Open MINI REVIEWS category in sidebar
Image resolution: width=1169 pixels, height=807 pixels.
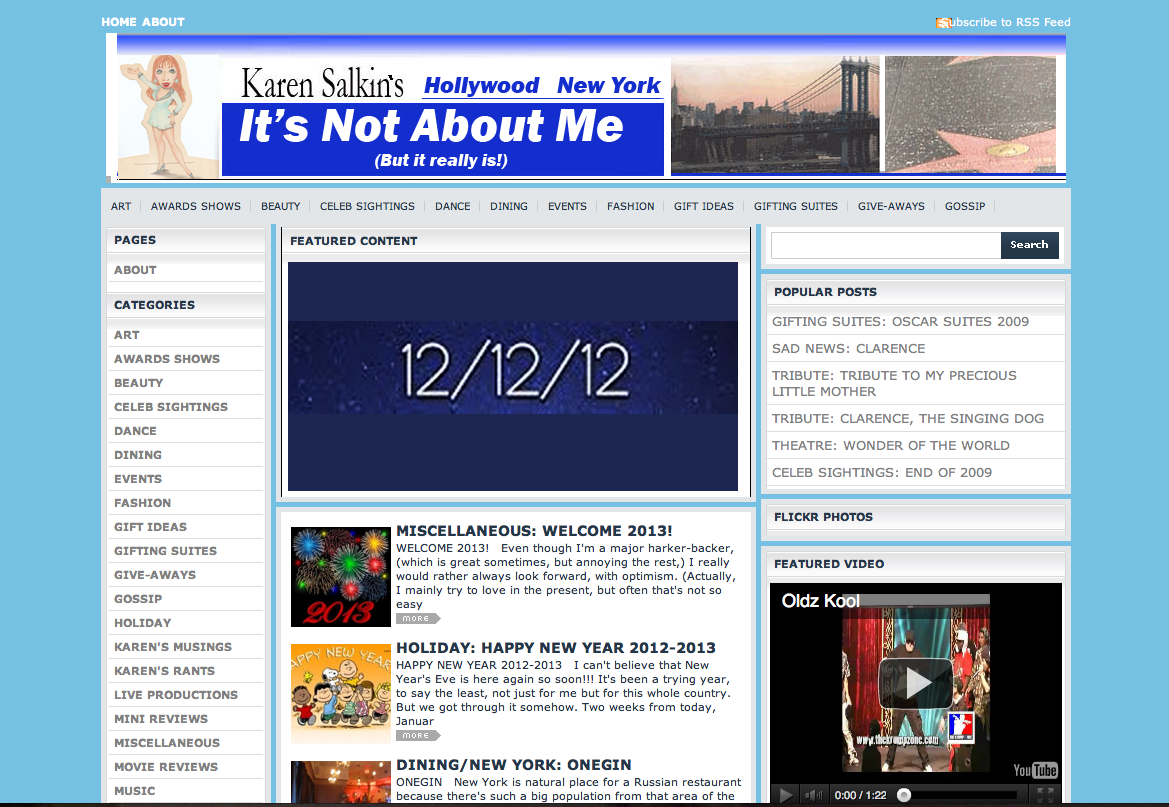pyautogui.click(x=161, y=718)
